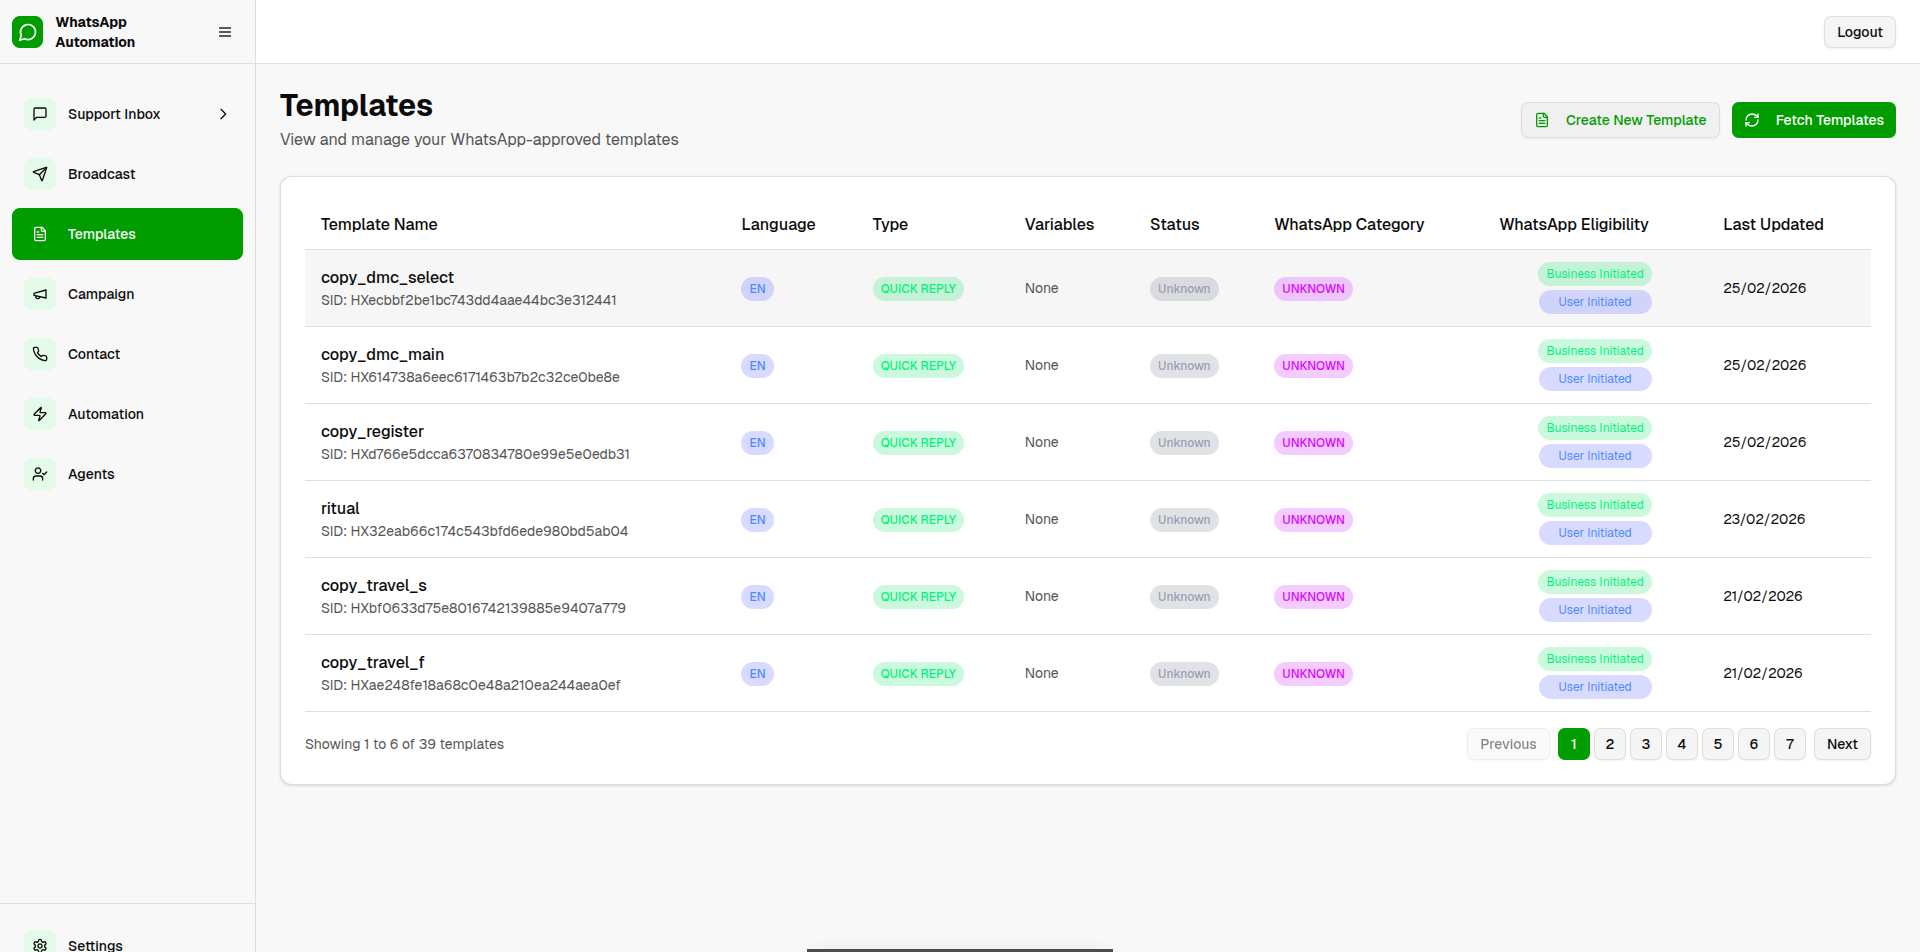1920x952 pixels.
Task: Click the EN language badge for copy_travel_f
Action: pyautogui.click(x=757, y=673)
